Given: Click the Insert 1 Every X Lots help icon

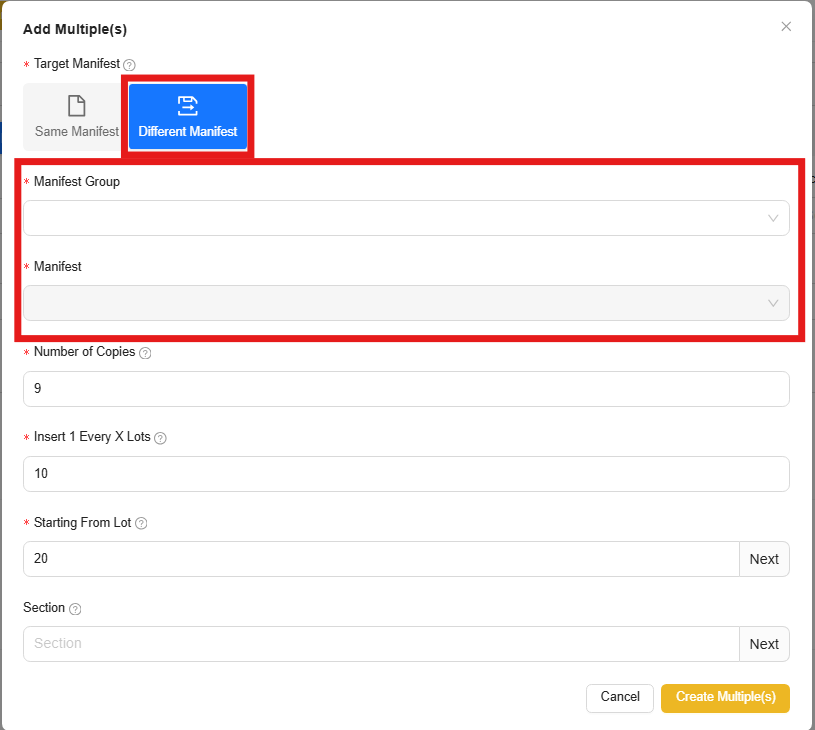Looking at the screenshot, I should tap(161, 438).
